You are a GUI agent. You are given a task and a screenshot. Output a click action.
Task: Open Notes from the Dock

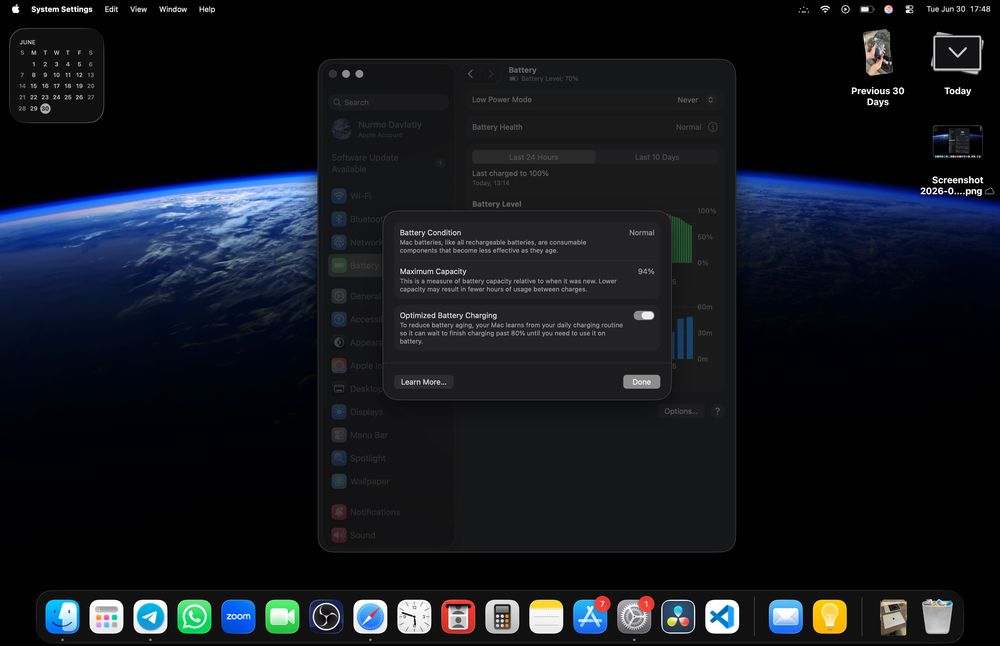click(x=547, y=617)
